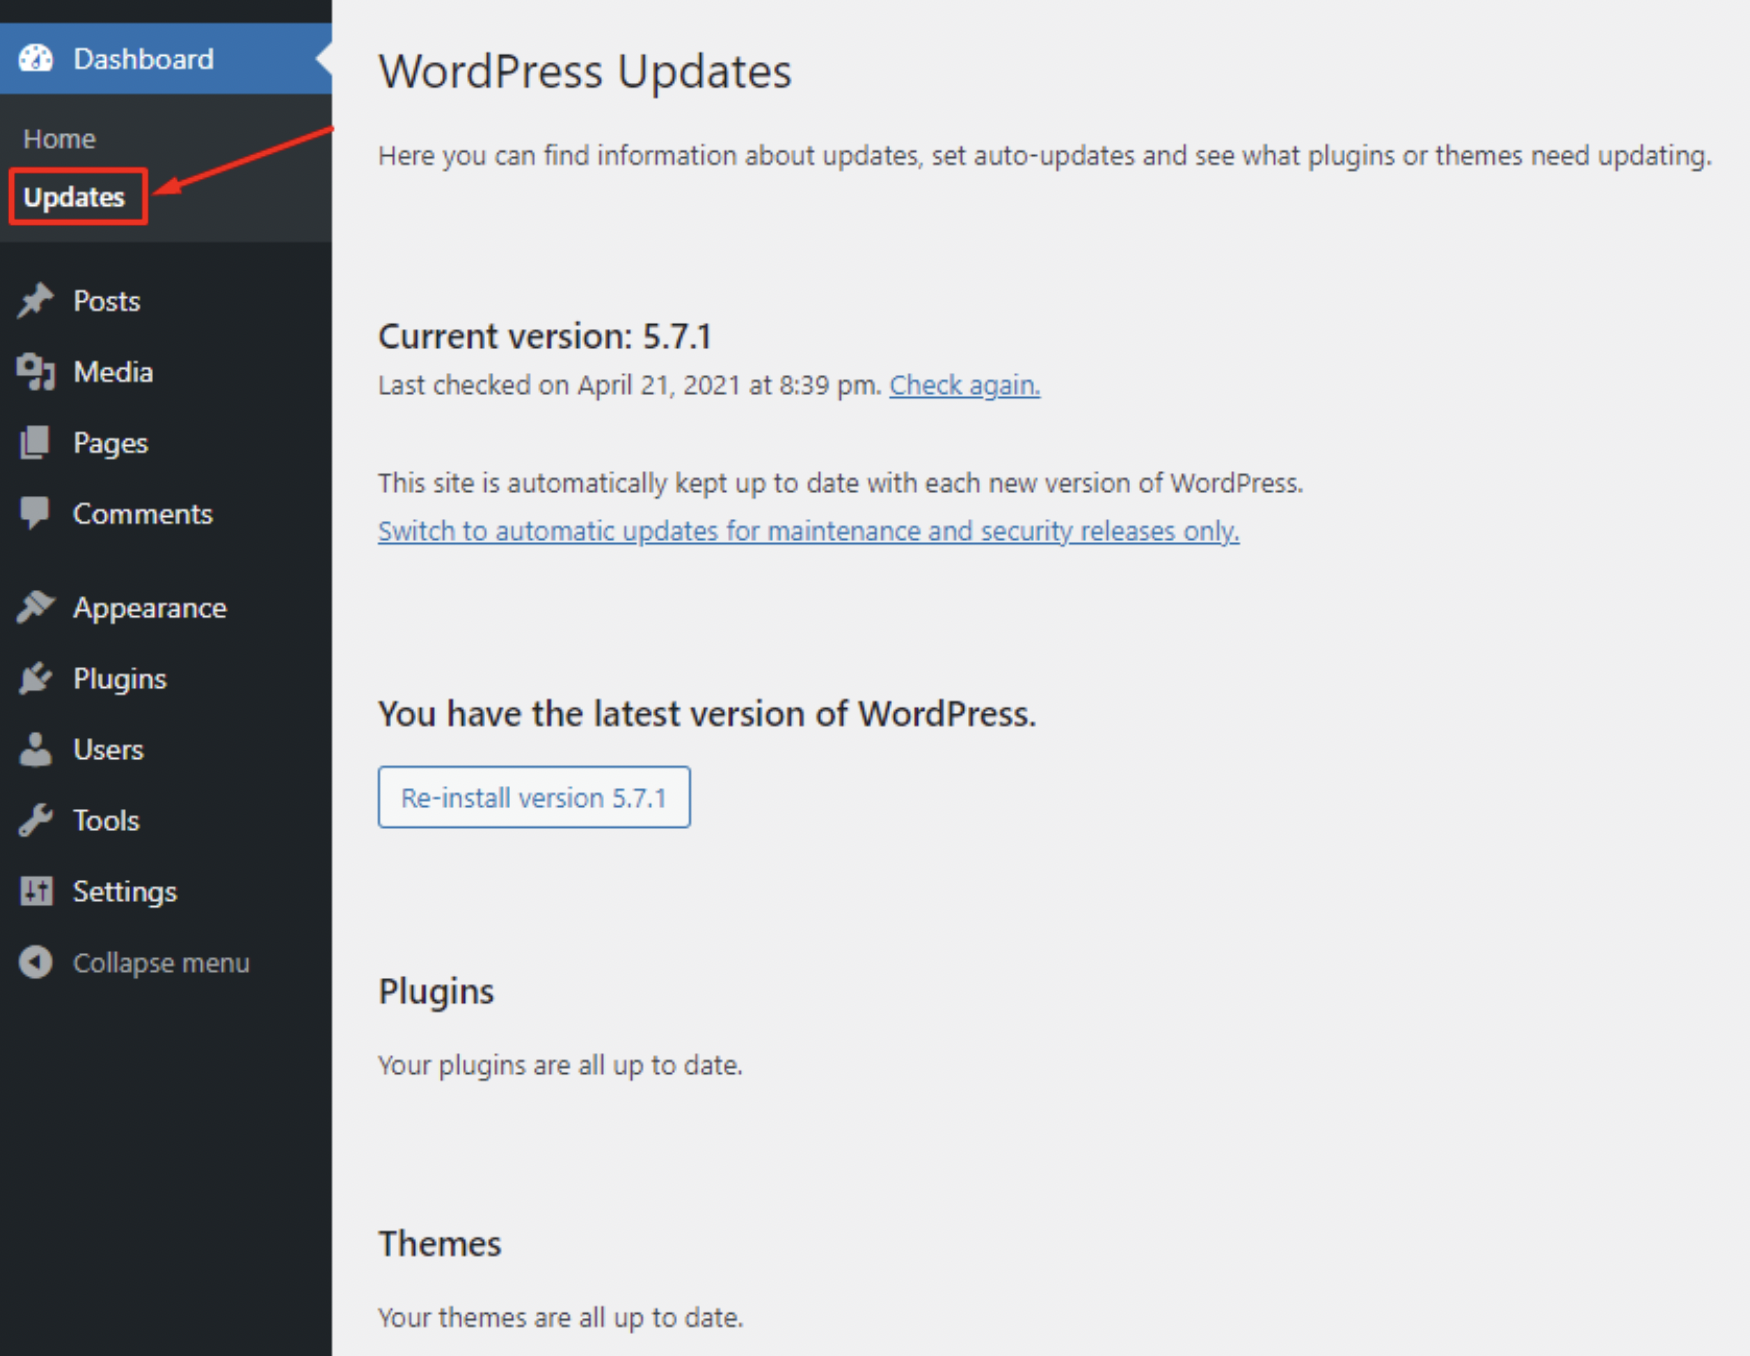Click 'Last checked on April 21, 2021' text

tap(630, 385)
